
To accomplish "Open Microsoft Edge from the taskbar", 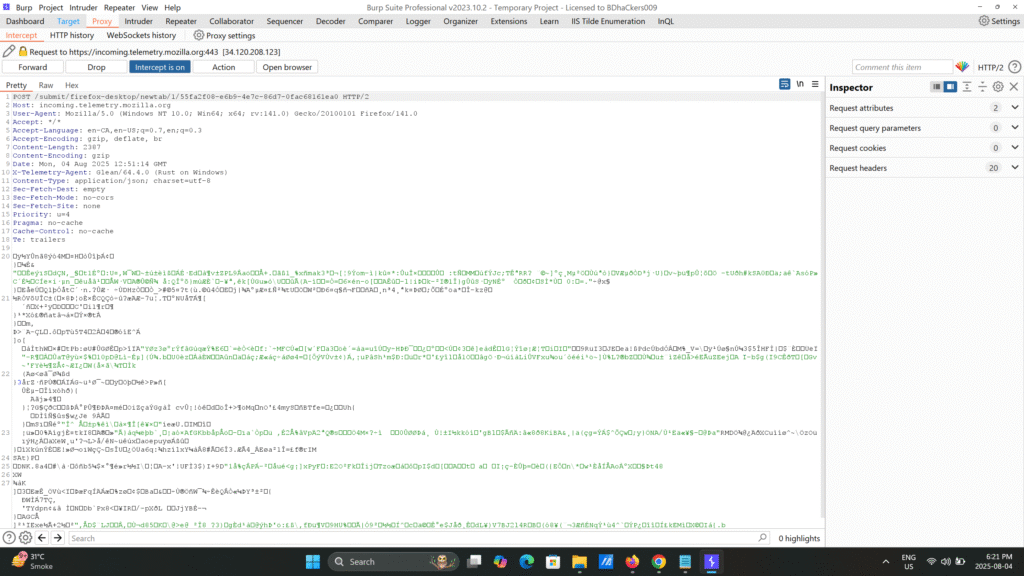I will coord(526,561).
